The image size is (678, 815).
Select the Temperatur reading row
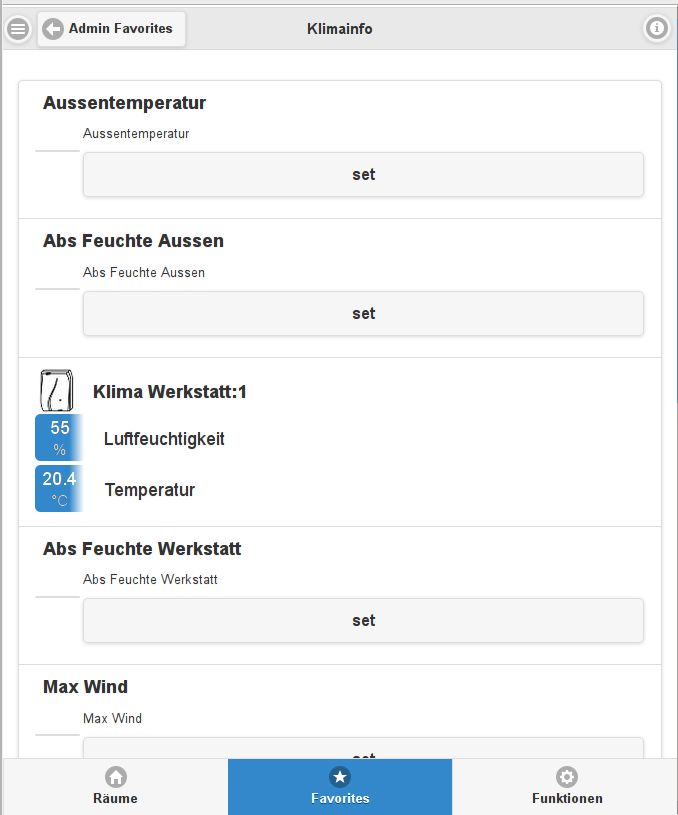(x=150, y=490)
